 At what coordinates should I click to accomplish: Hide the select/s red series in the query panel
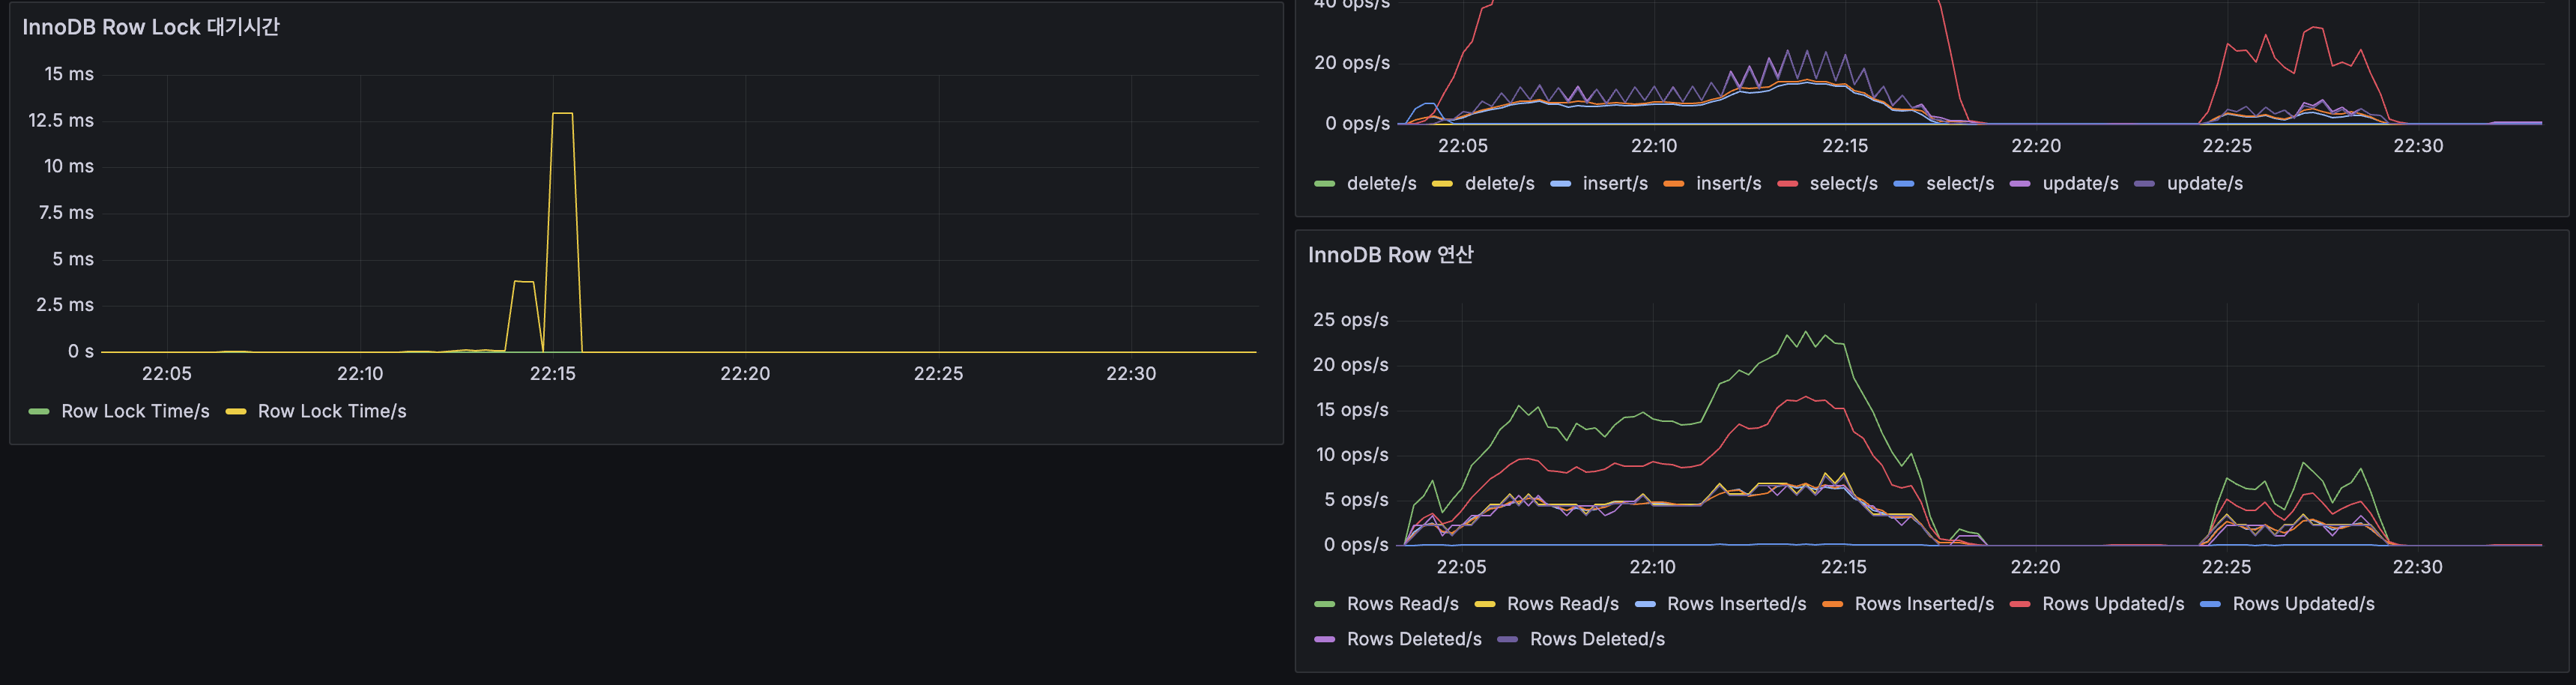(x=1843, y=183)
